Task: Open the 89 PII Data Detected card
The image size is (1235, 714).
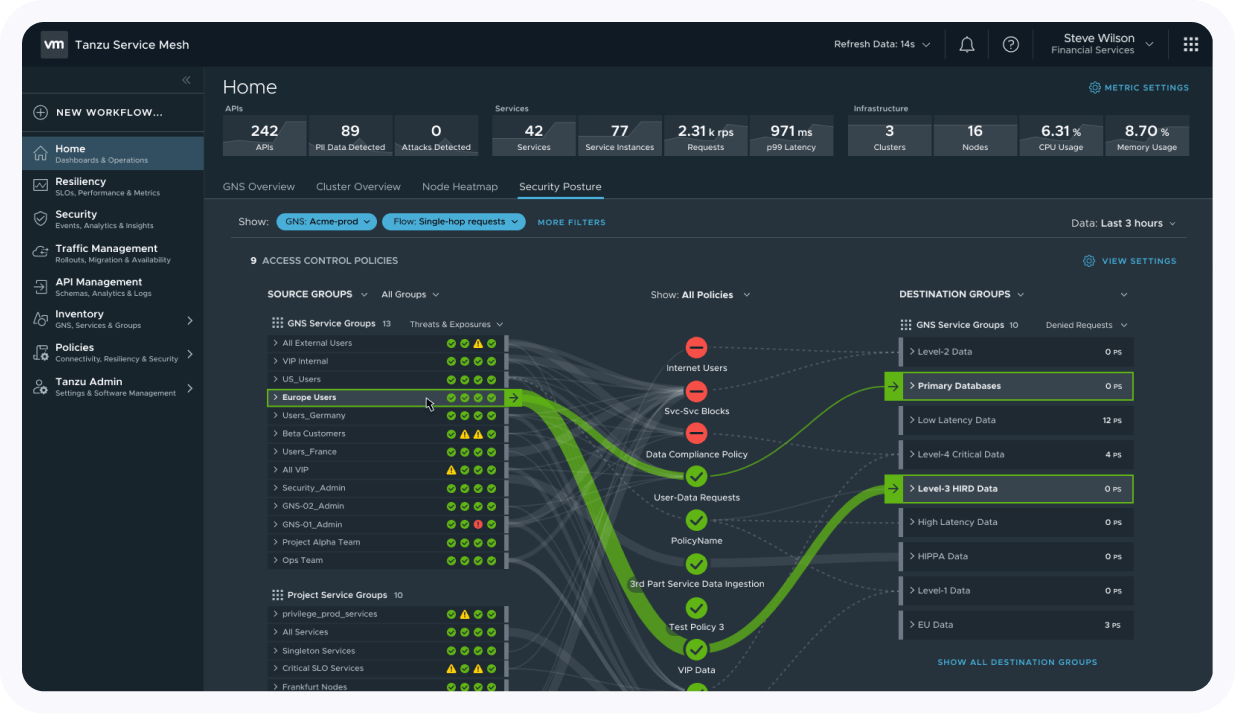Action: 350,136
